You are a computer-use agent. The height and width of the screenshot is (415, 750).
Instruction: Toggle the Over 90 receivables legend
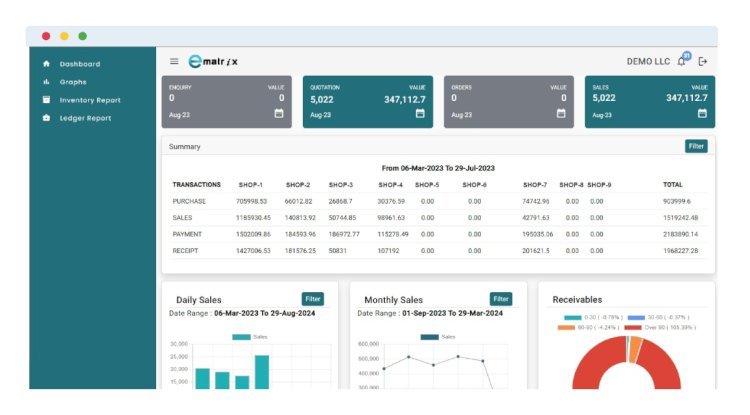click(660, 328)
